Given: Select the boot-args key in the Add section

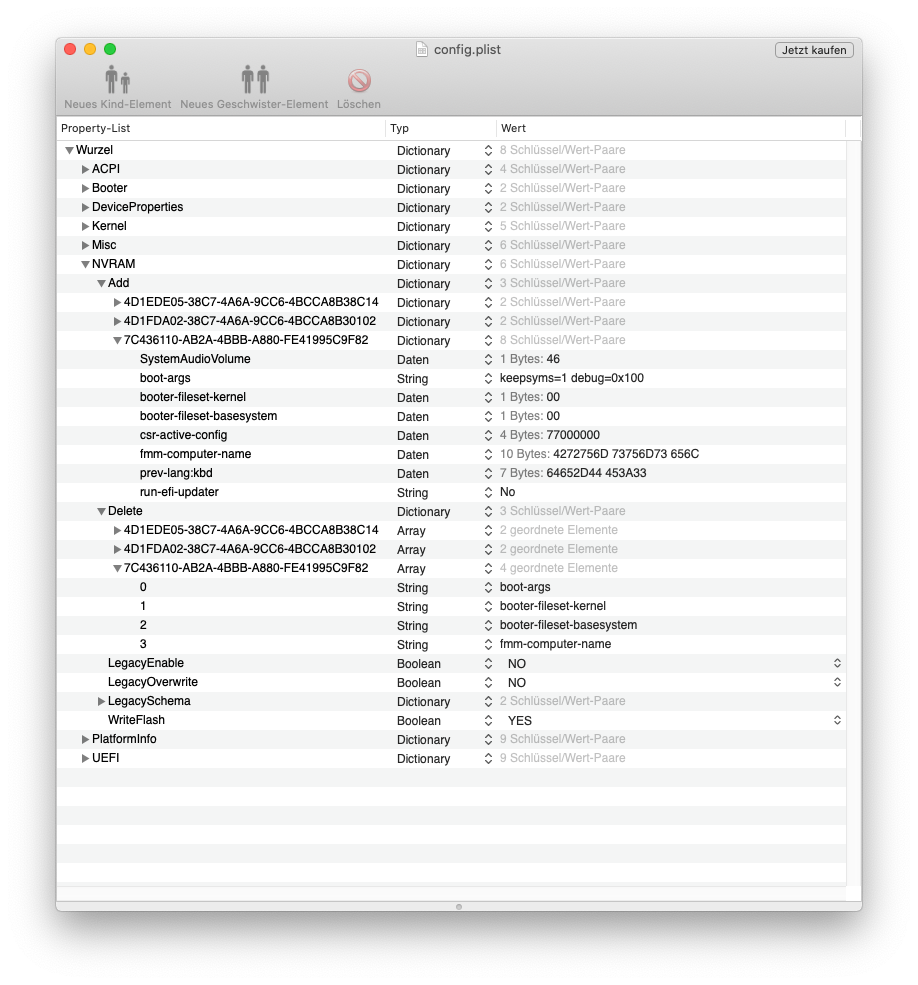Looking at the screenshot, I should [x=165, y=378].
